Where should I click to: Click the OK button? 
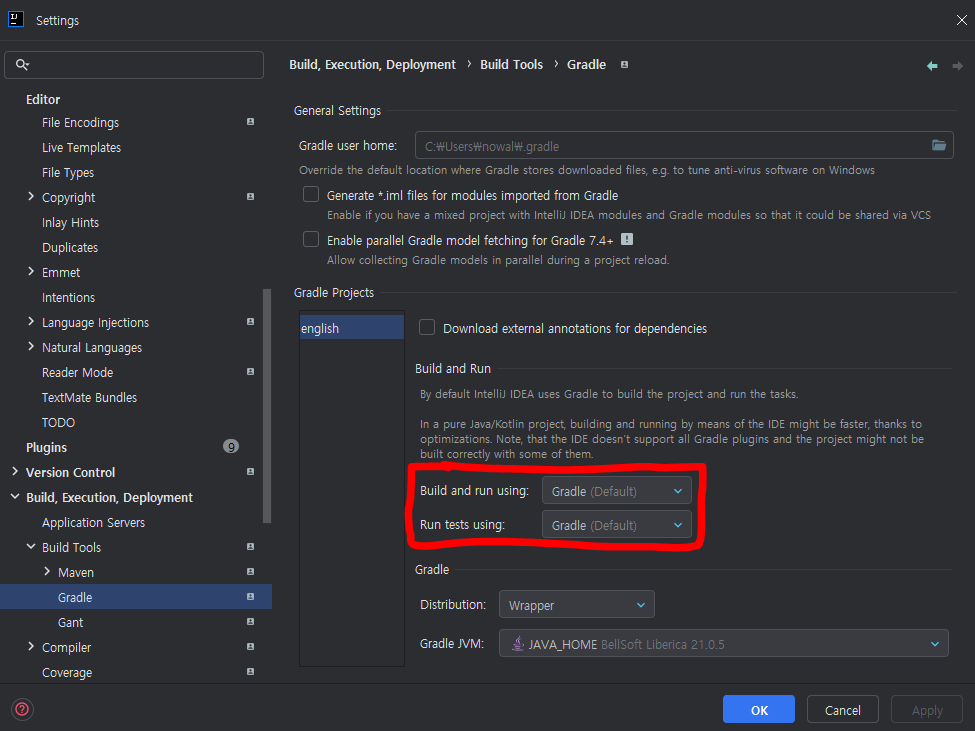pos(758,710)
